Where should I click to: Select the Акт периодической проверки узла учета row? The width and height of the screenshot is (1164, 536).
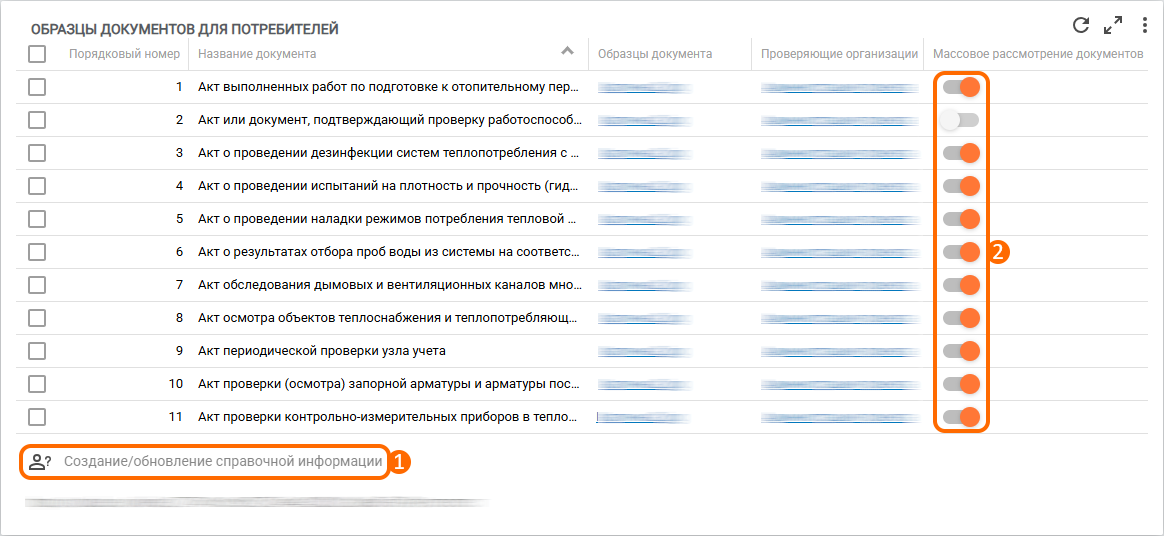(322, 351)
